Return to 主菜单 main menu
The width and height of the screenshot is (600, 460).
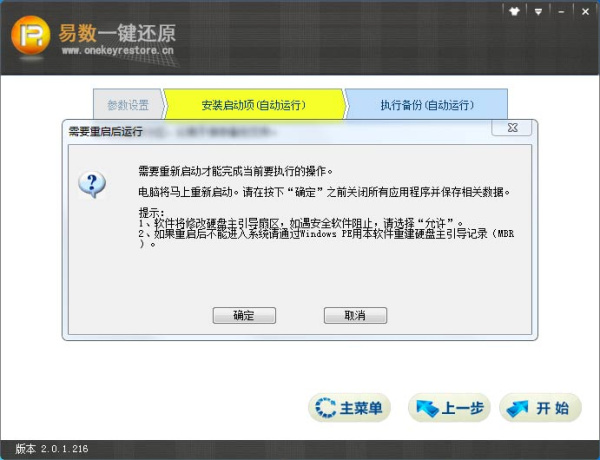pos(349,408)
